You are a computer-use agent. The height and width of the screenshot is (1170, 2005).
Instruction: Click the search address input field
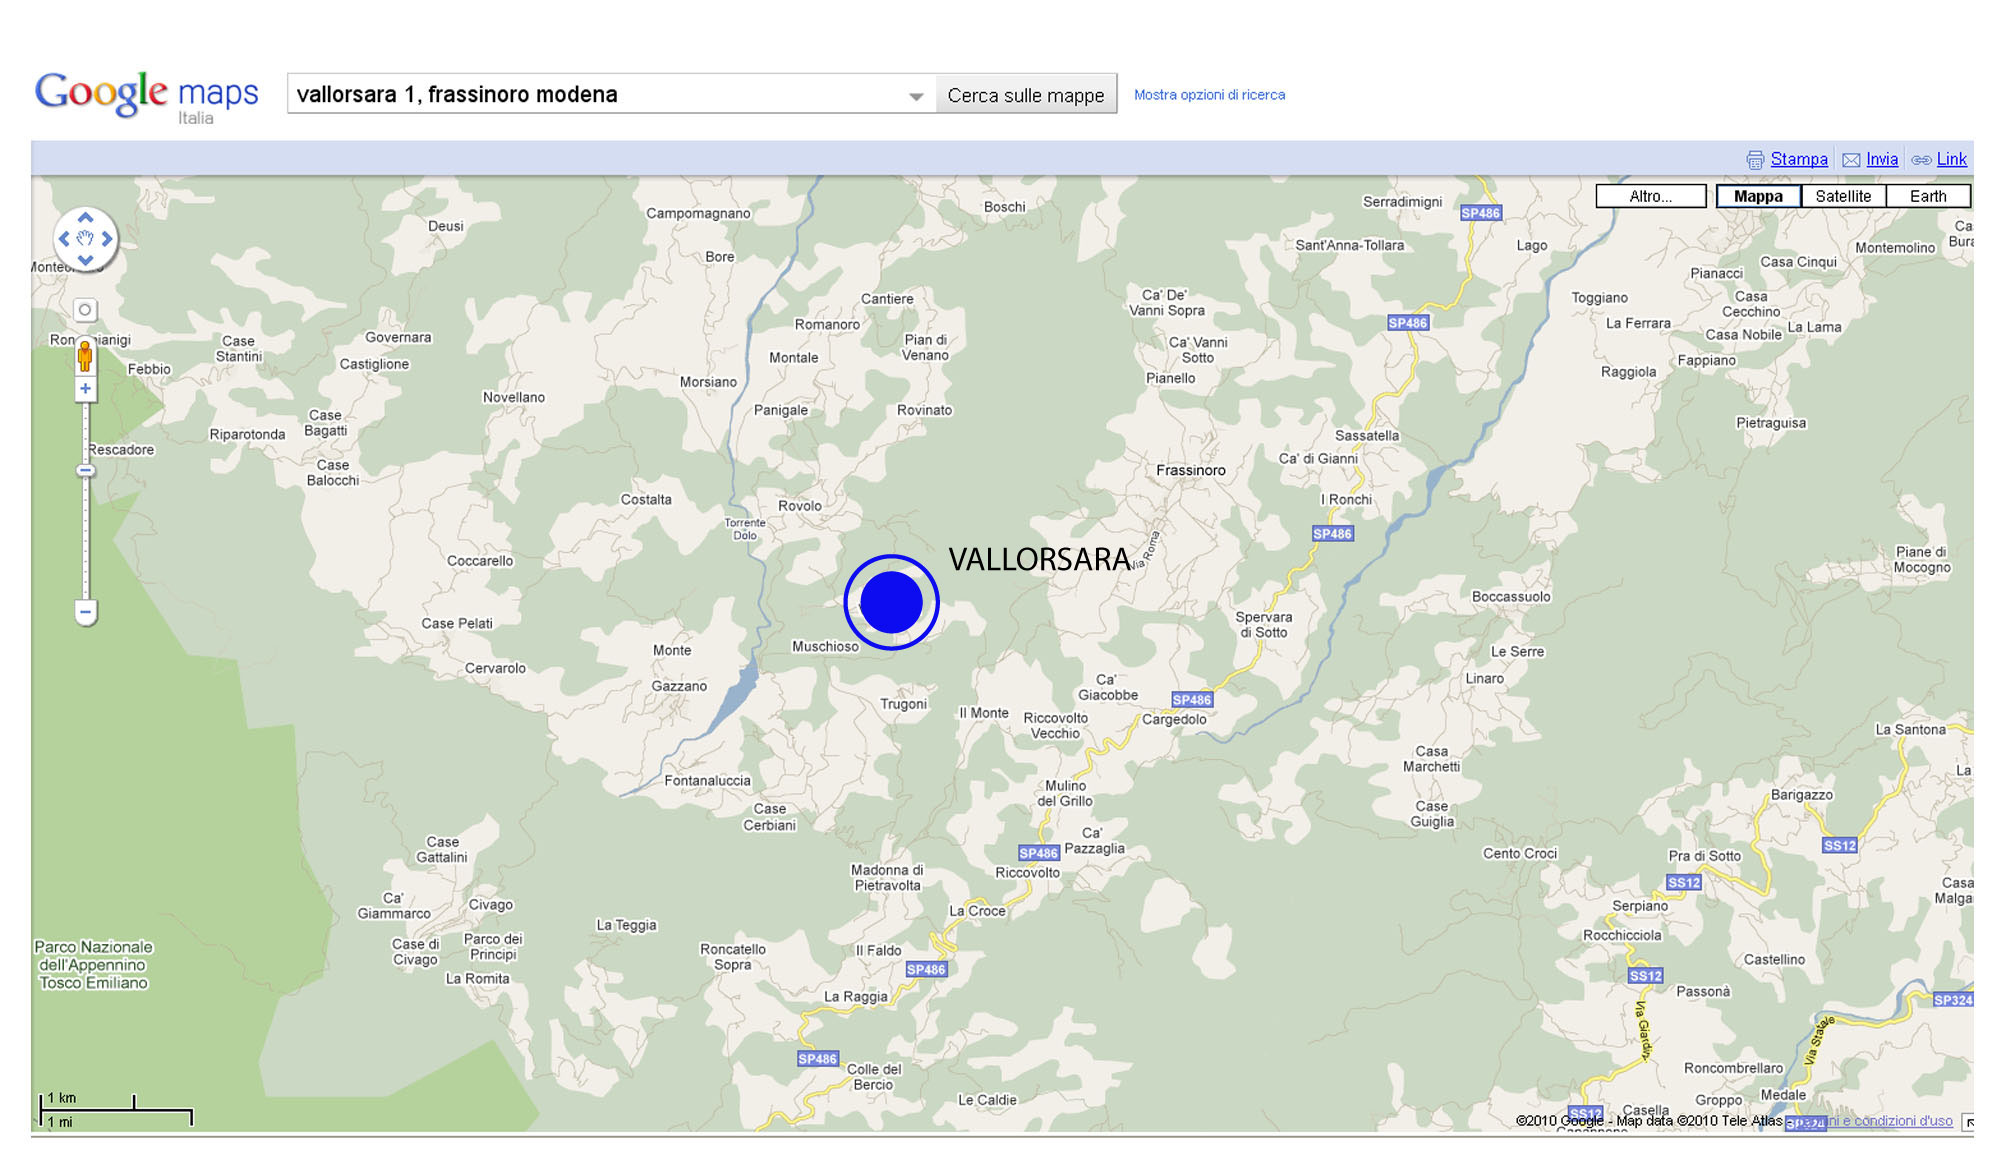point(600,94)
